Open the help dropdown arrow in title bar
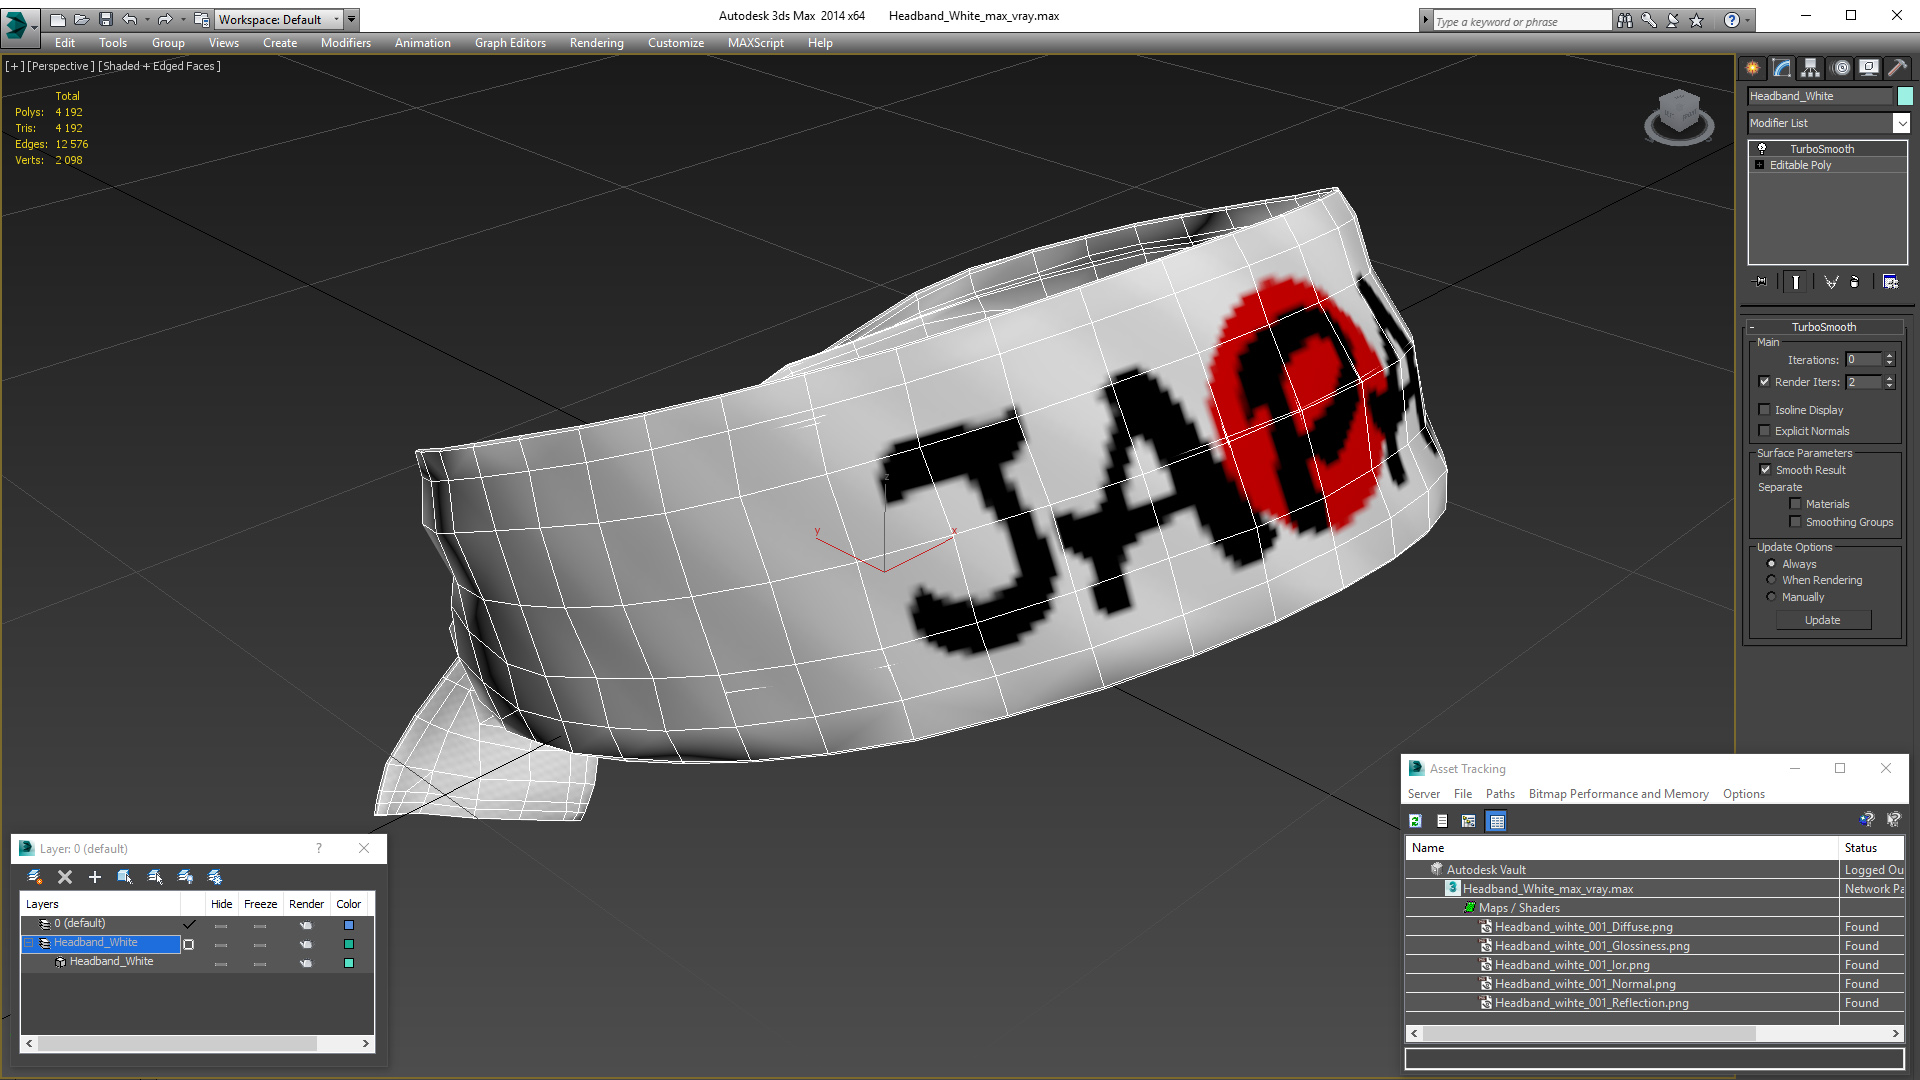This screenshot has width=1920, height=1080. point(1747,20)
